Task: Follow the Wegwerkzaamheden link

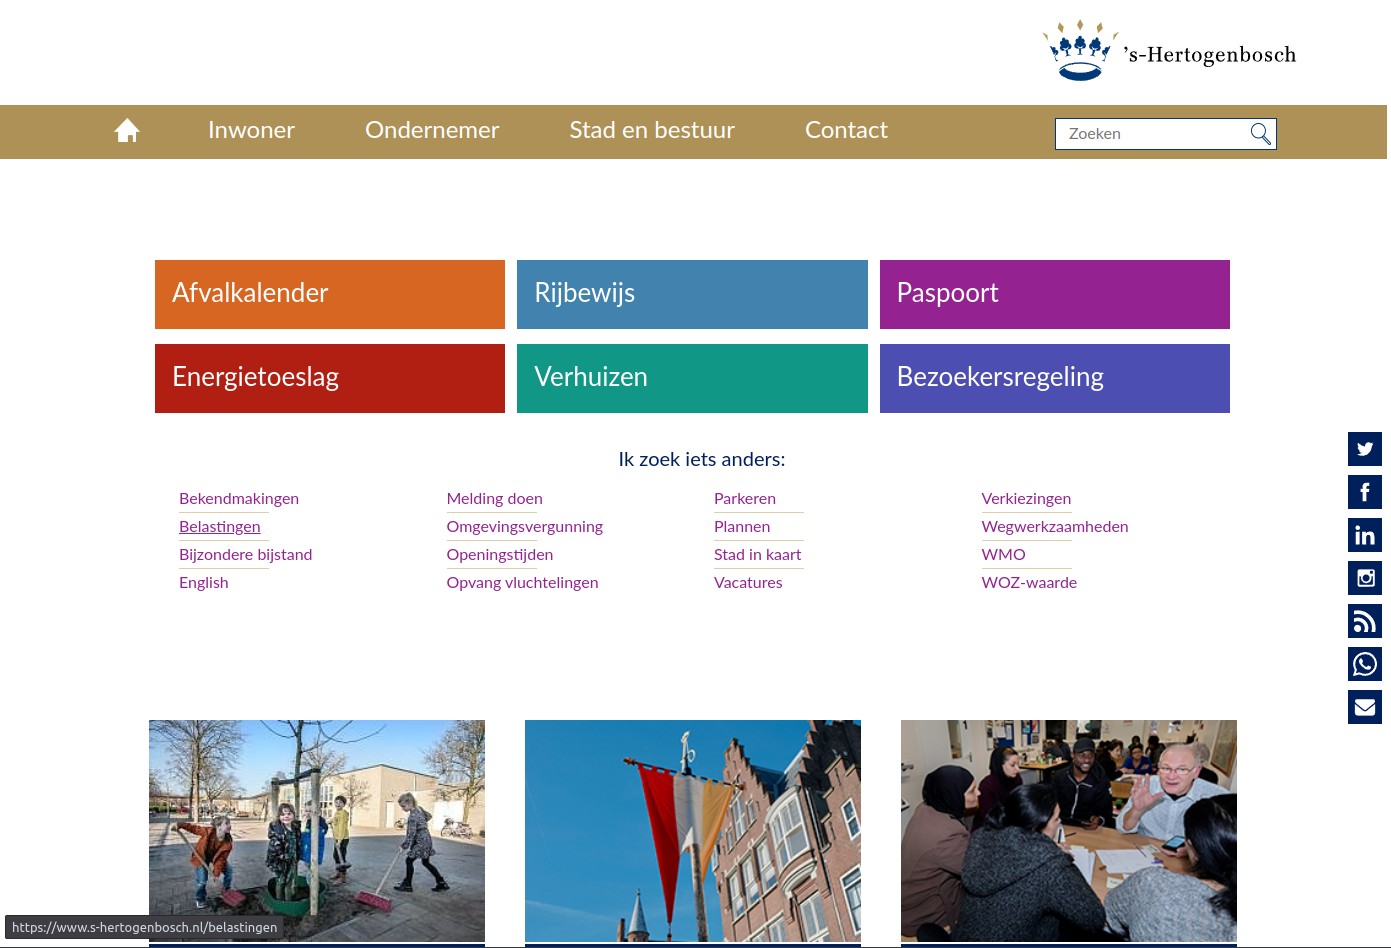Action: click(1055, 526)
